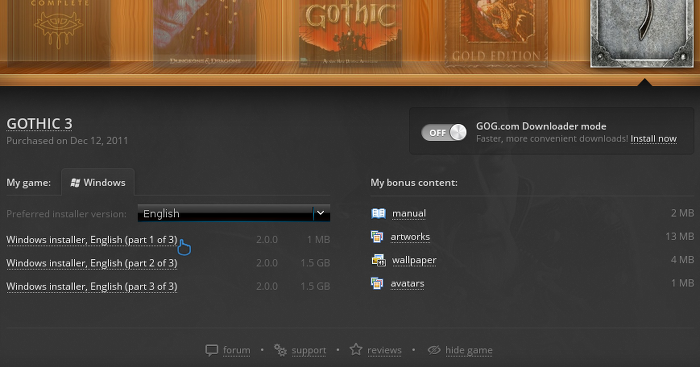700x367 pixels.
Task: Select the silver framed game cover
Action: point(642,33)
